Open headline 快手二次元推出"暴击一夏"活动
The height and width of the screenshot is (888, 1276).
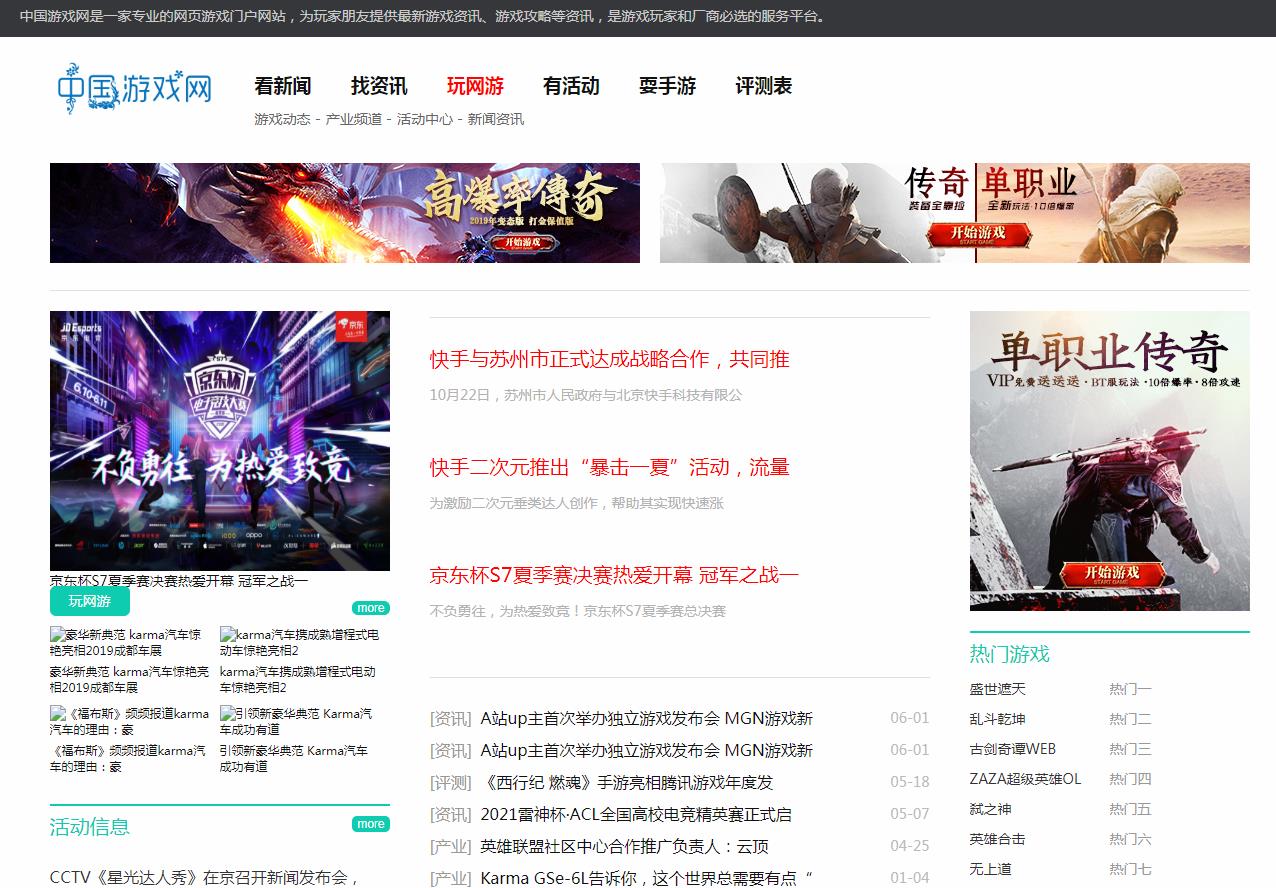point(610,467)
